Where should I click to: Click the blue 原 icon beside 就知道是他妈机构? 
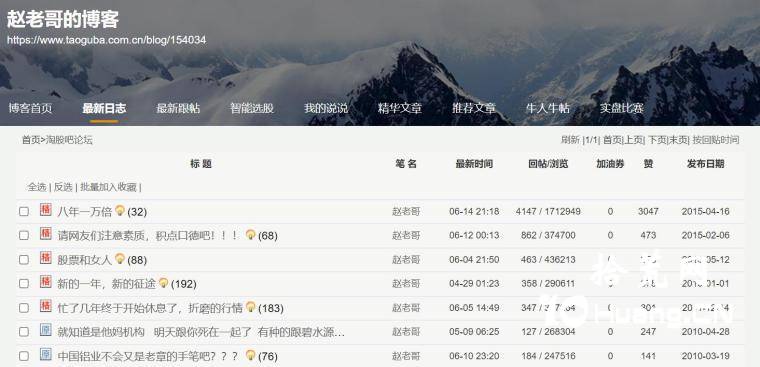click(x=46, y=330)
